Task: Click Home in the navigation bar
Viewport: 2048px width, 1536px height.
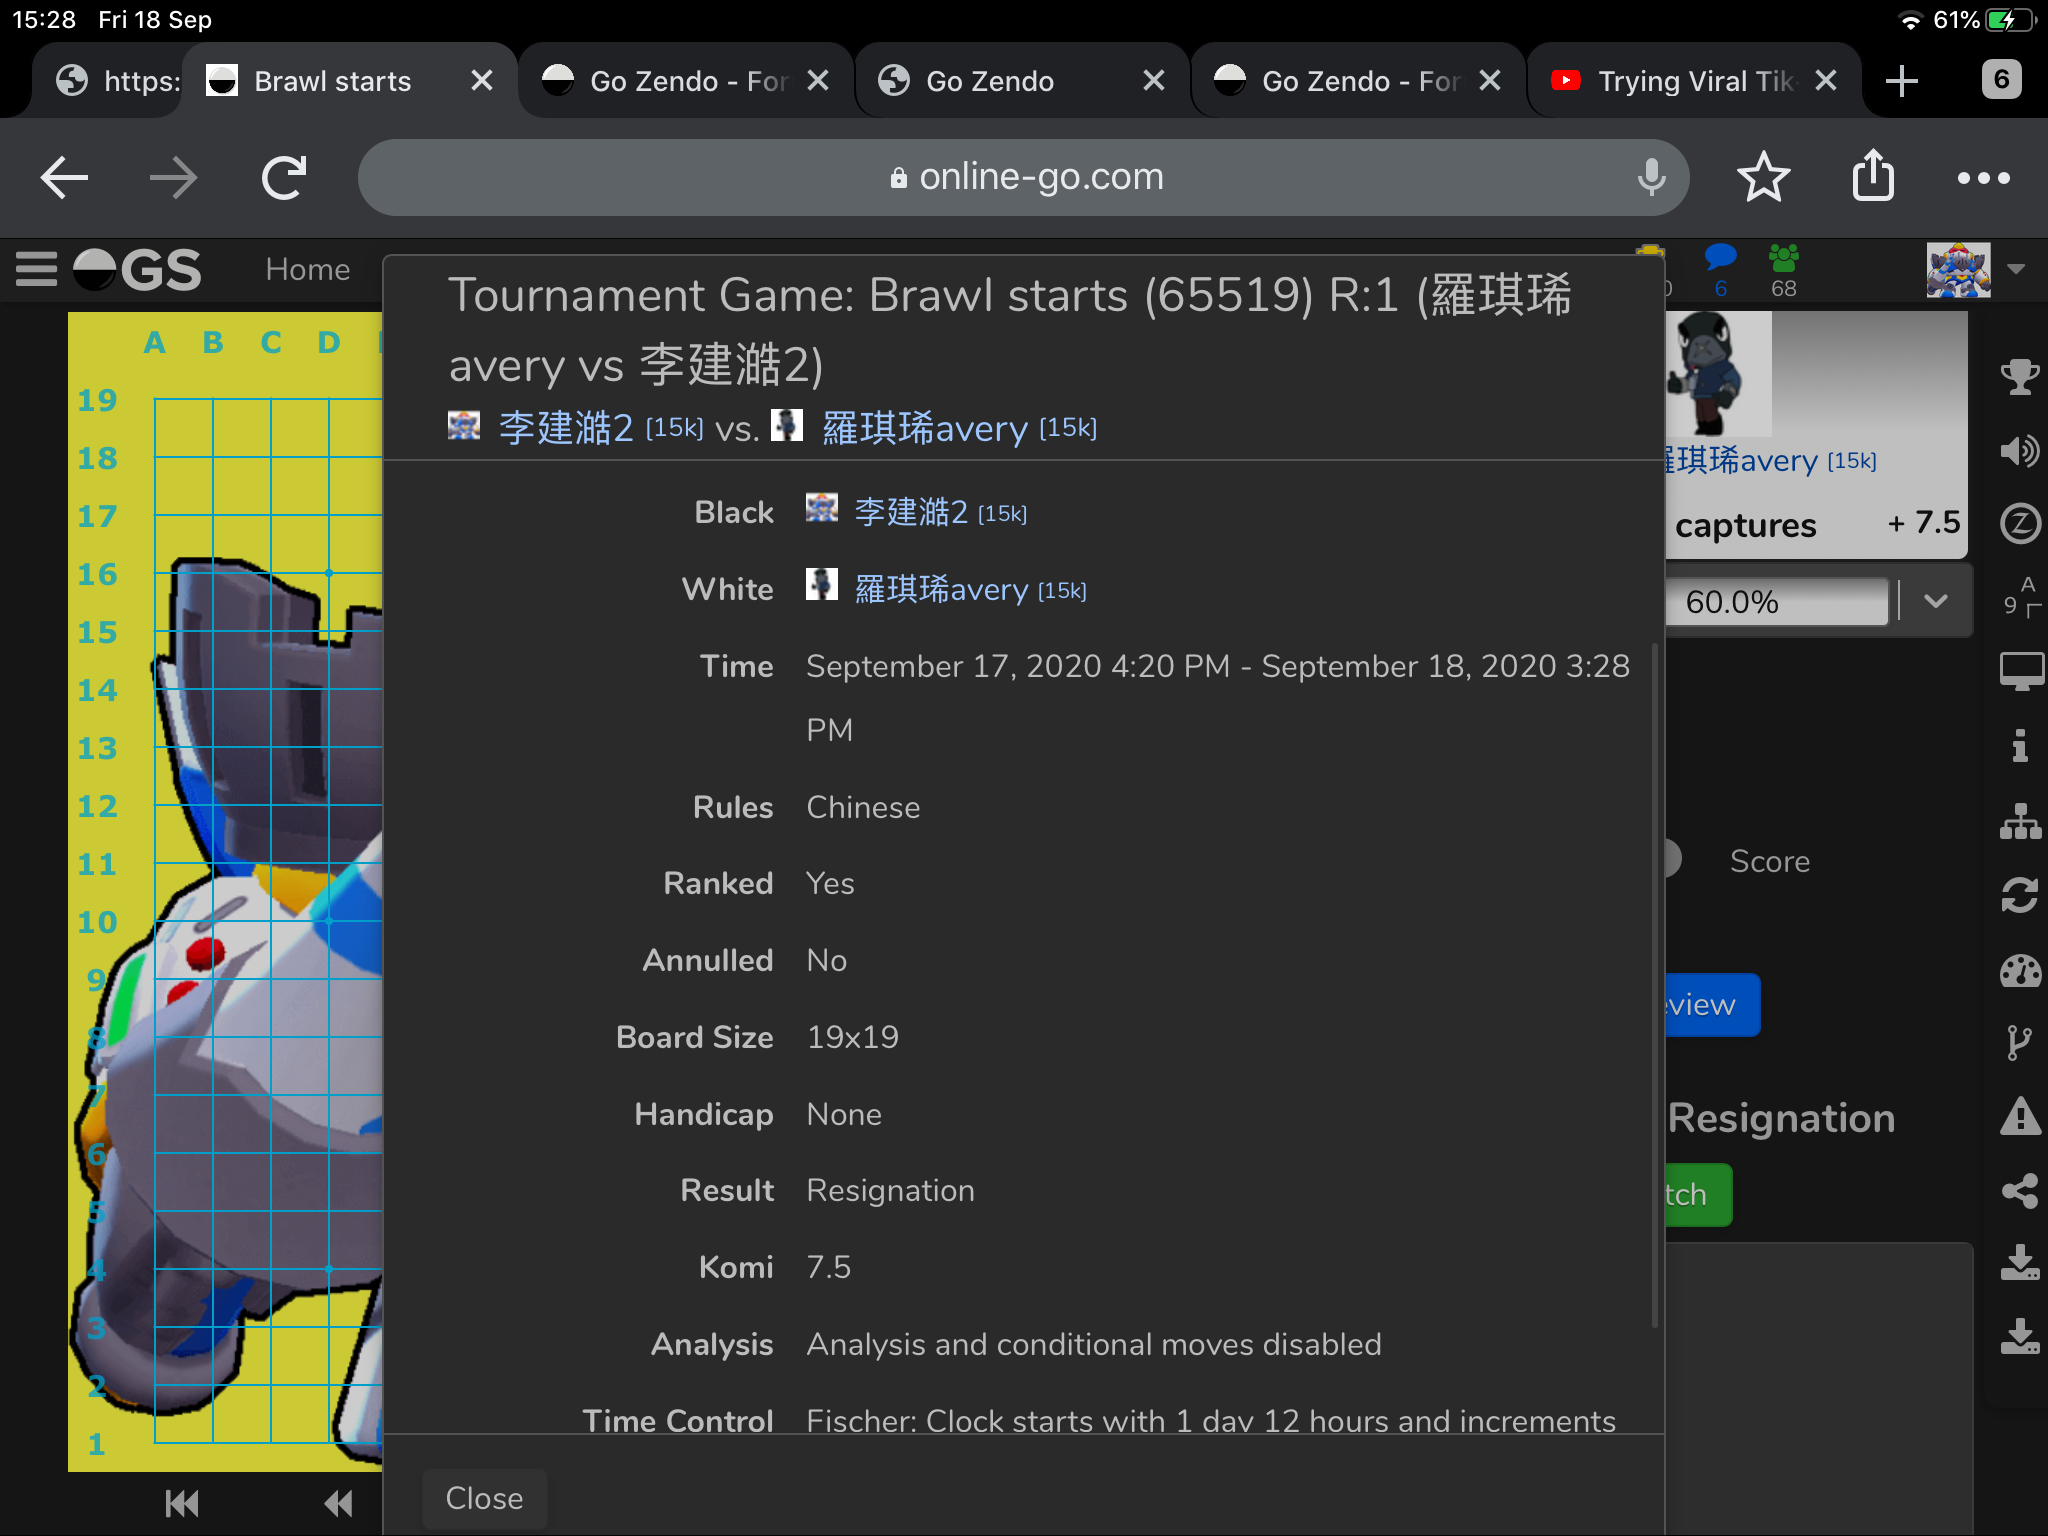Action: click(x=307, y=270)
